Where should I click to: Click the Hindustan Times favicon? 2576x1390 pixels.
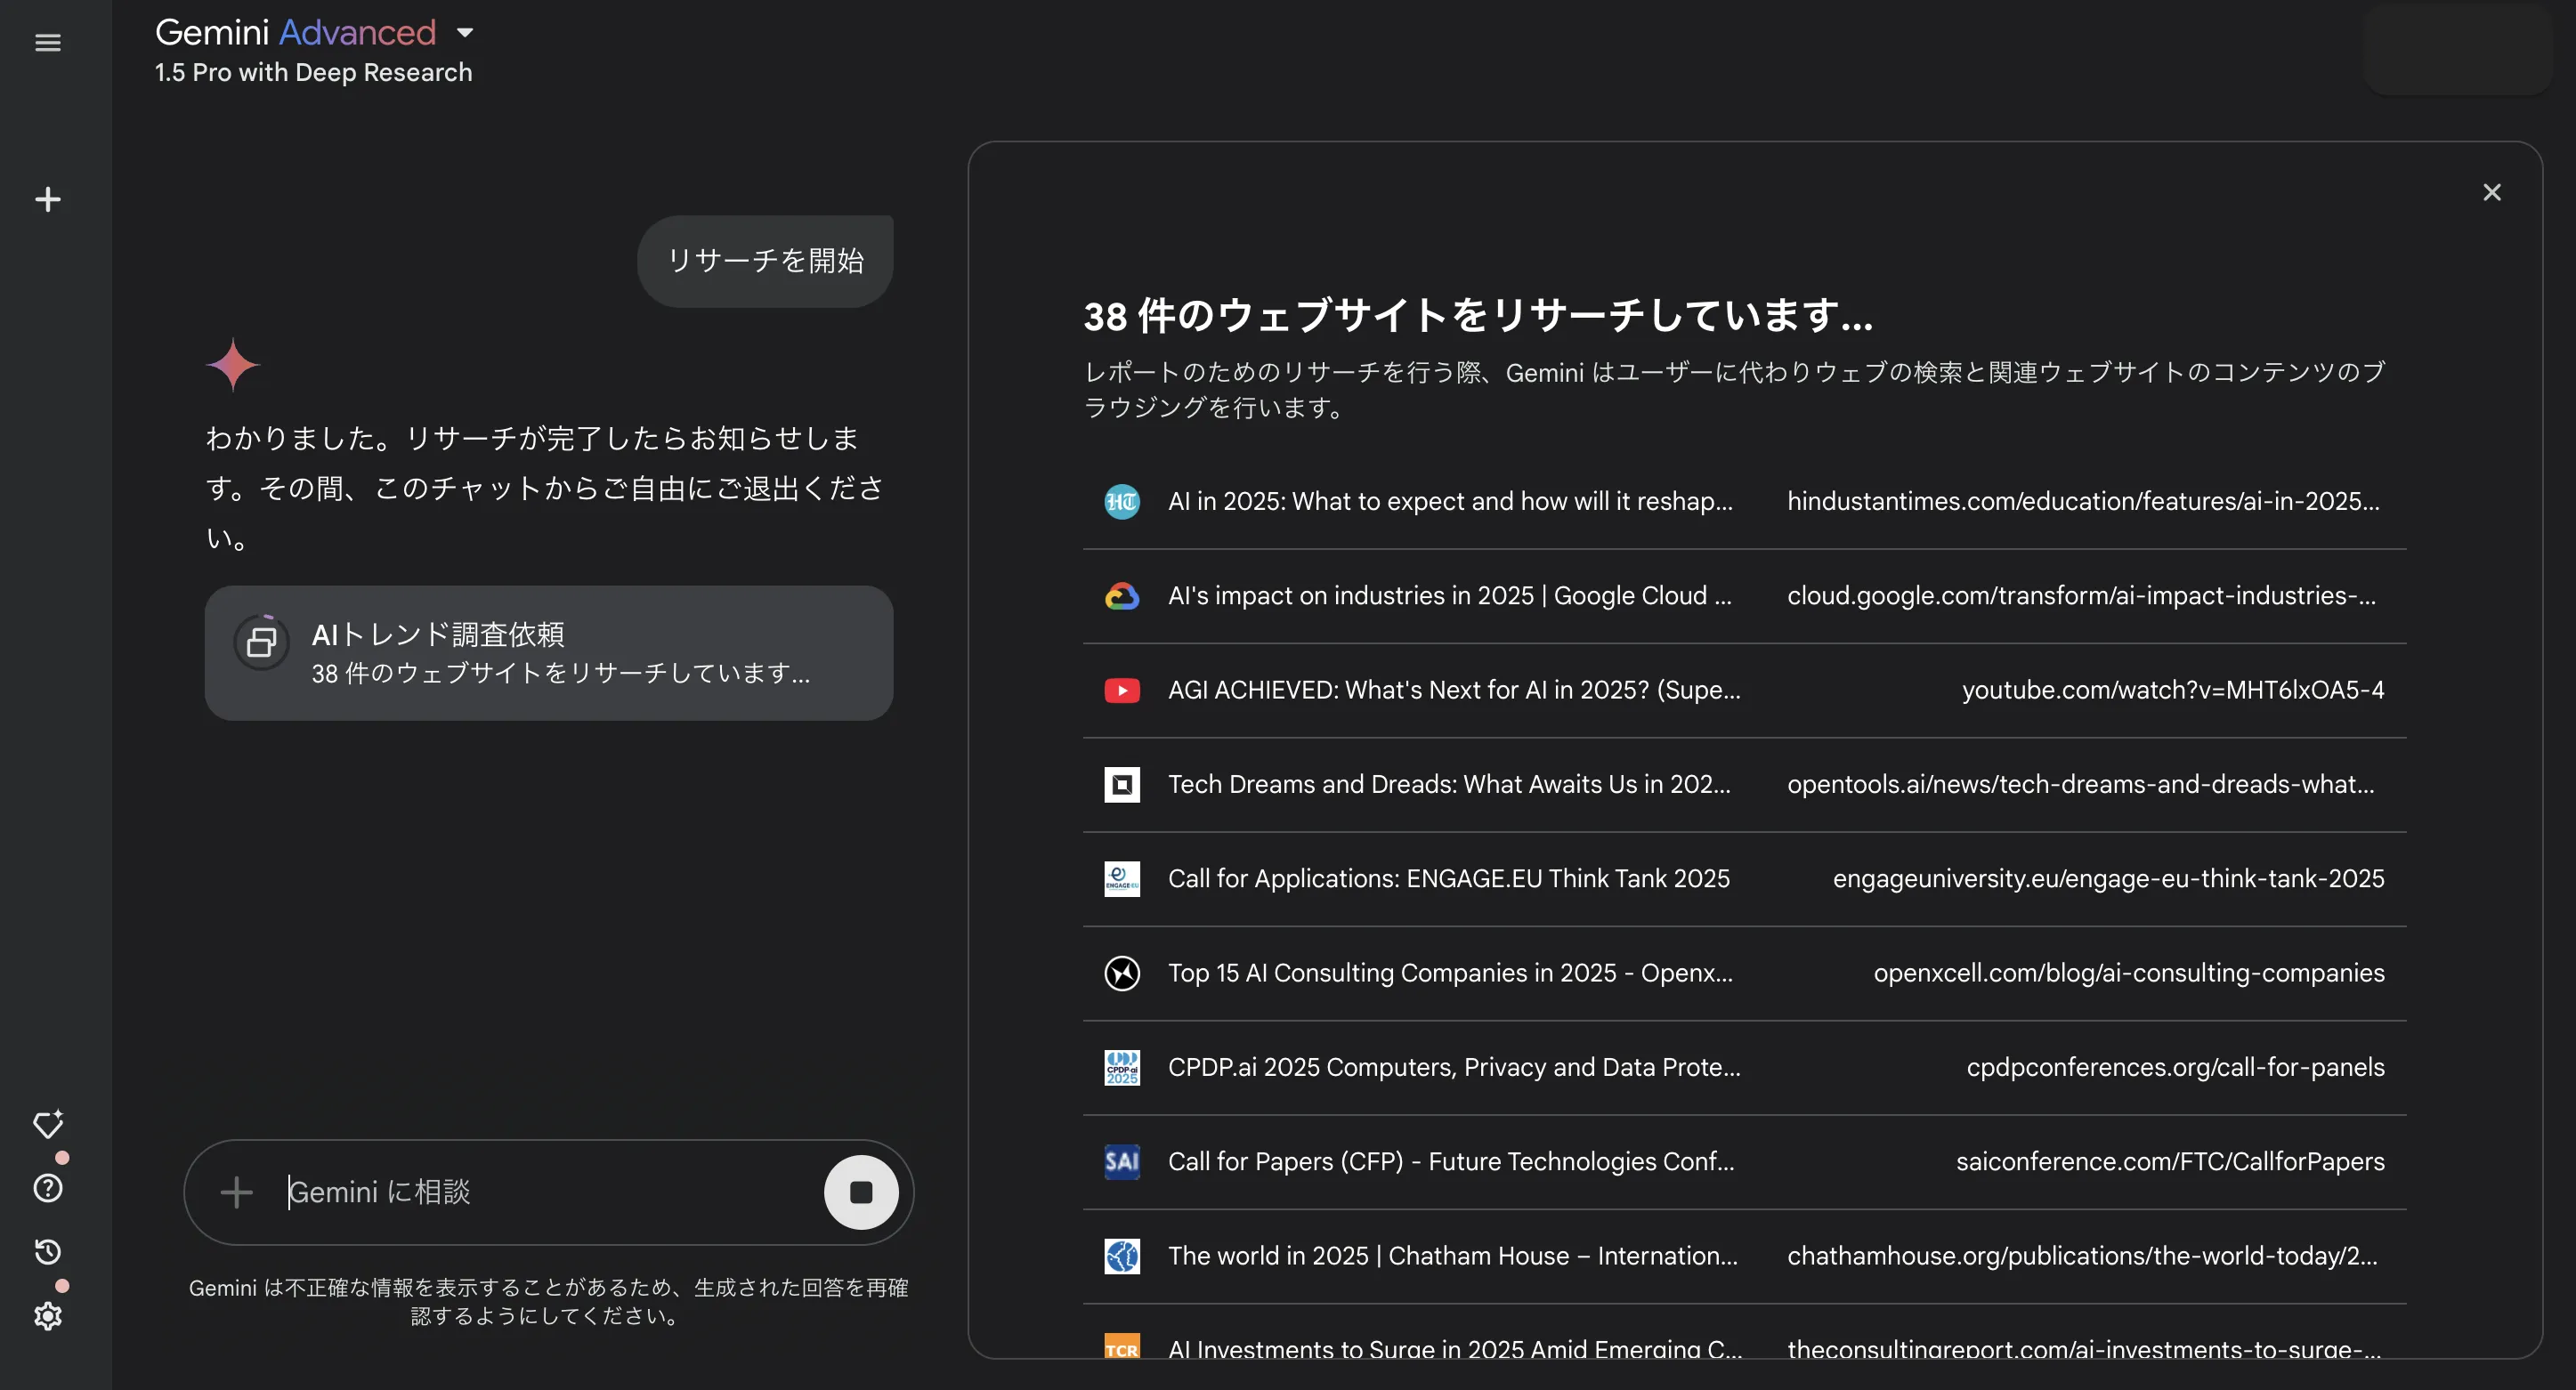pos(1121,501)
